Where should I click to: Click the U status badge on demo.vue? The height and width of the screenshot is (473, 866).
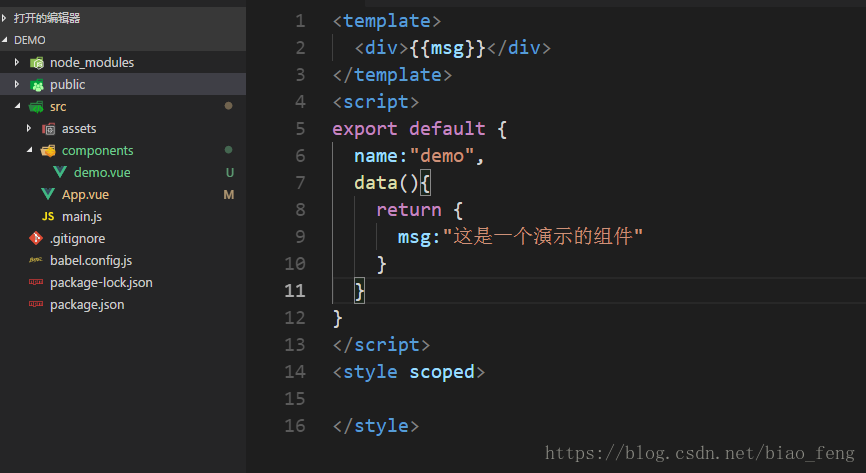coord(230,173)
